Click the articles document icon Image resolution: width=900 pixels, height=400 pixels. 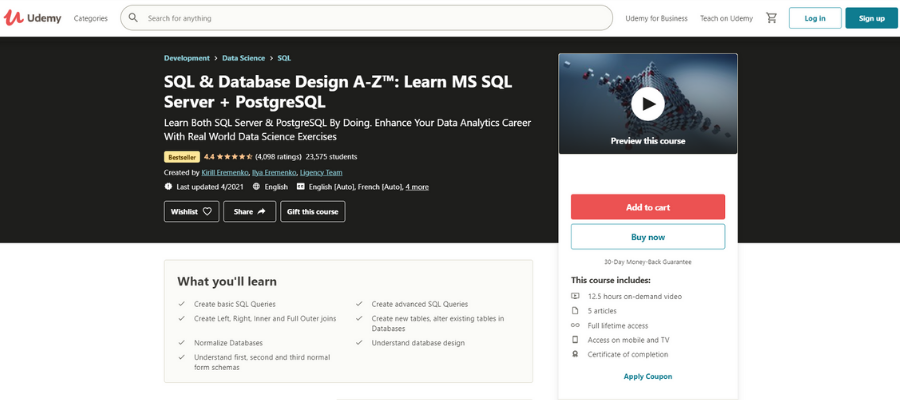click(x=575, y=310)
